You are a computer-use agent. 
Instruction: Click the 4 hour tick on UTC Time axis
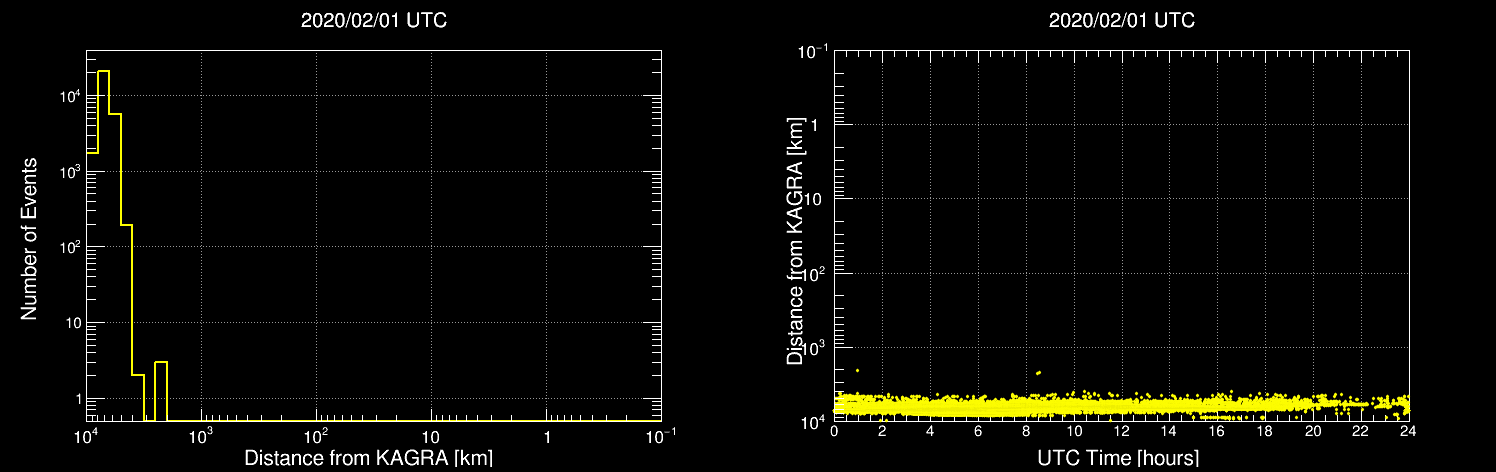tap(930, 432)
